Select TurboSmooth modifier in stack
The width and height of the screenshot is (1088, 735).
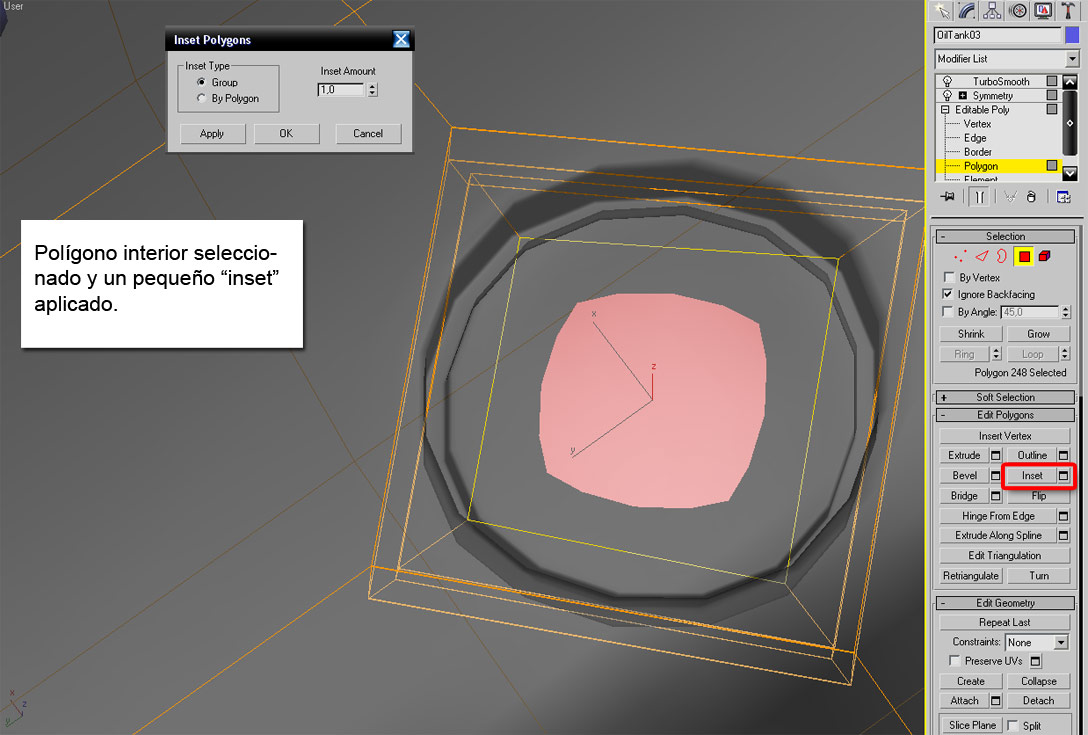(x=1001, y=81)
